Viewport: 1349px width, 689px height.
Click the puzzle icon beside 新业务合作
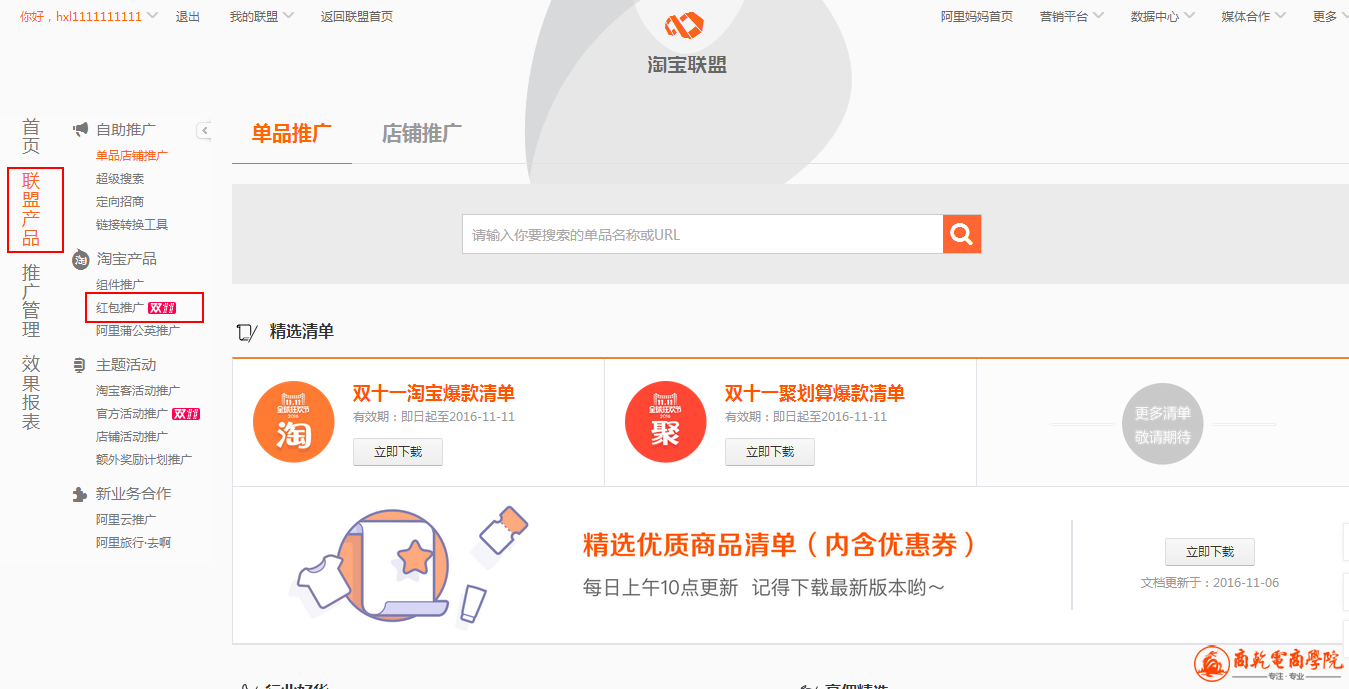[80, 494]
